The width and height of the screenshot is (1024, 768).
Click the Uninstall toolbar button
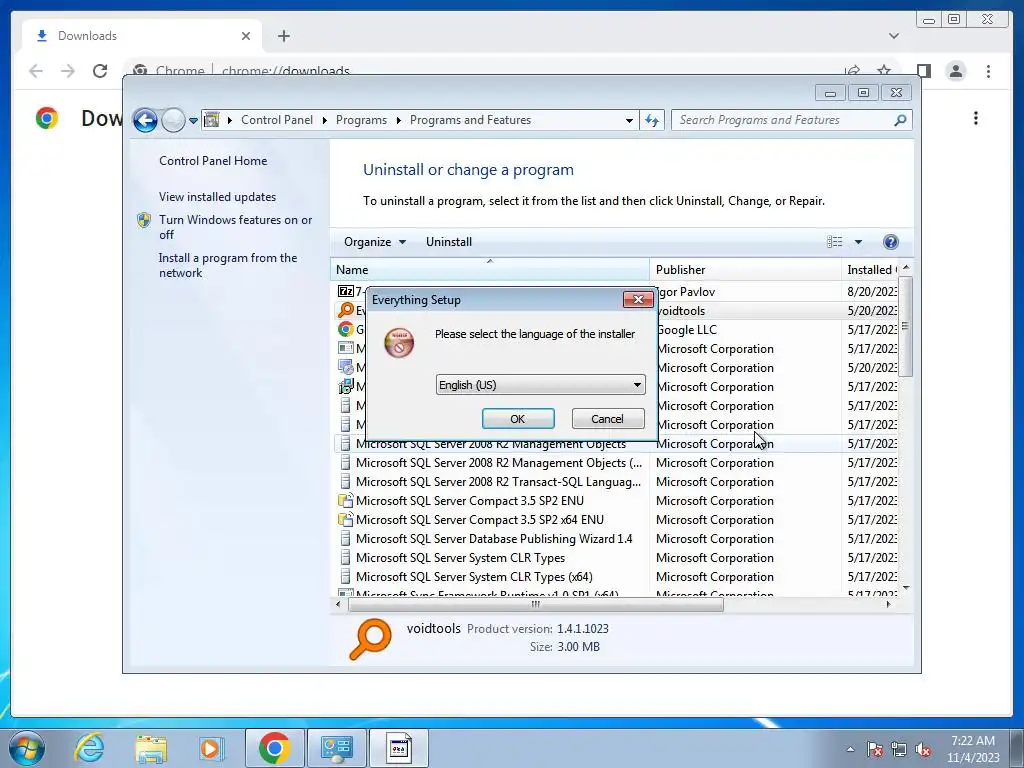(x=449, y=242)
